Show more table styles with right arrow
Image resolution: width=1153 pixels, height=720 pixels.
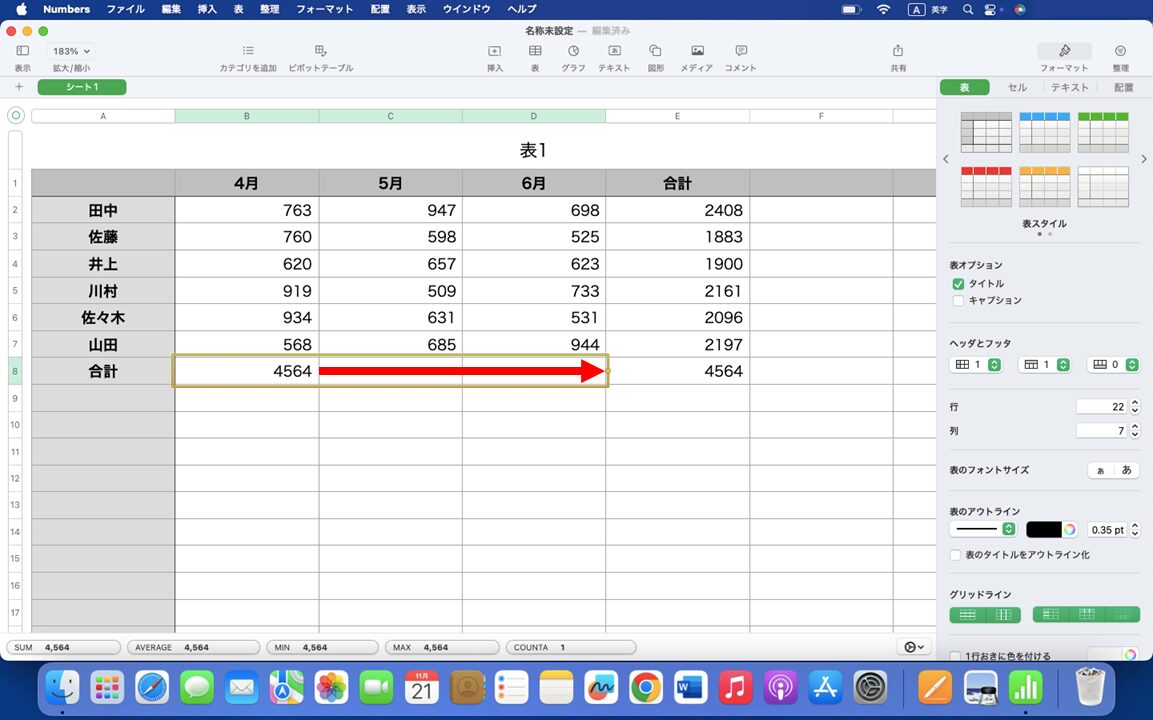pyautogui.click(x=1144, y=158)
